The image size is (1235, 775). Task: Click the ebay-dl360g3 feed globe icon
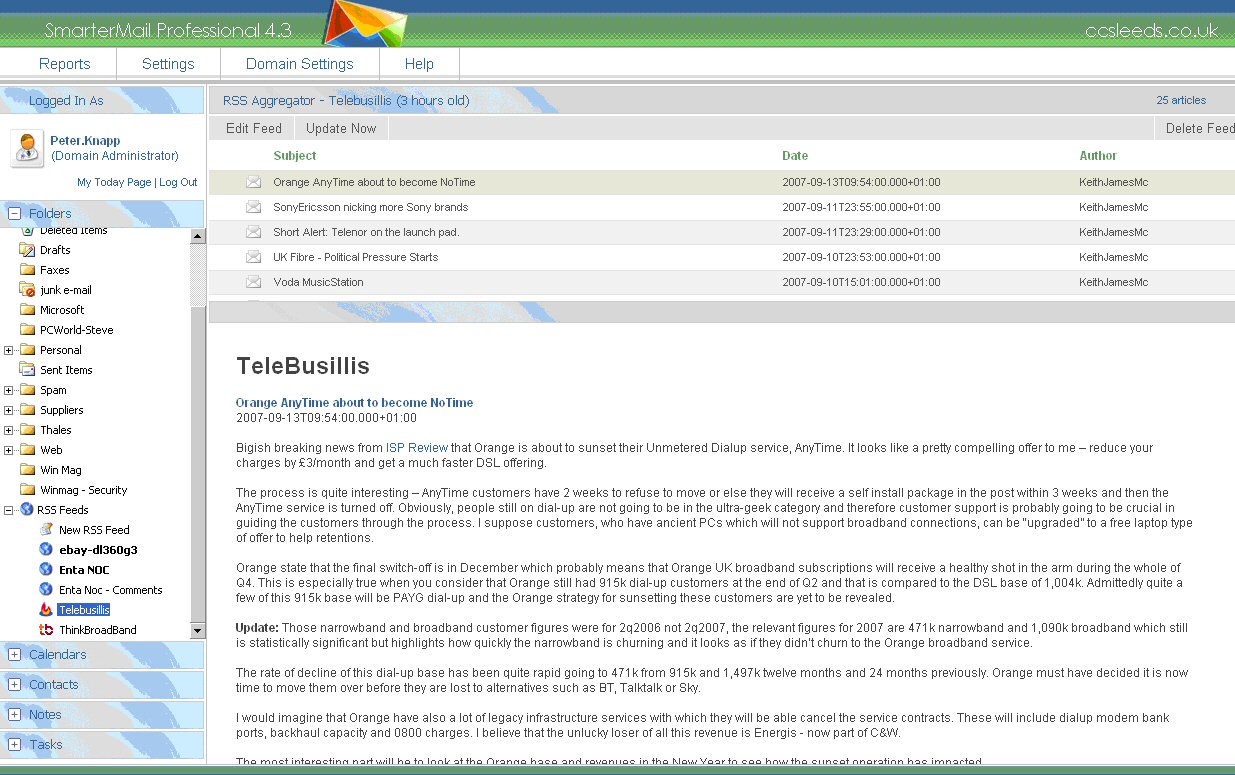(x=46, y=550)
